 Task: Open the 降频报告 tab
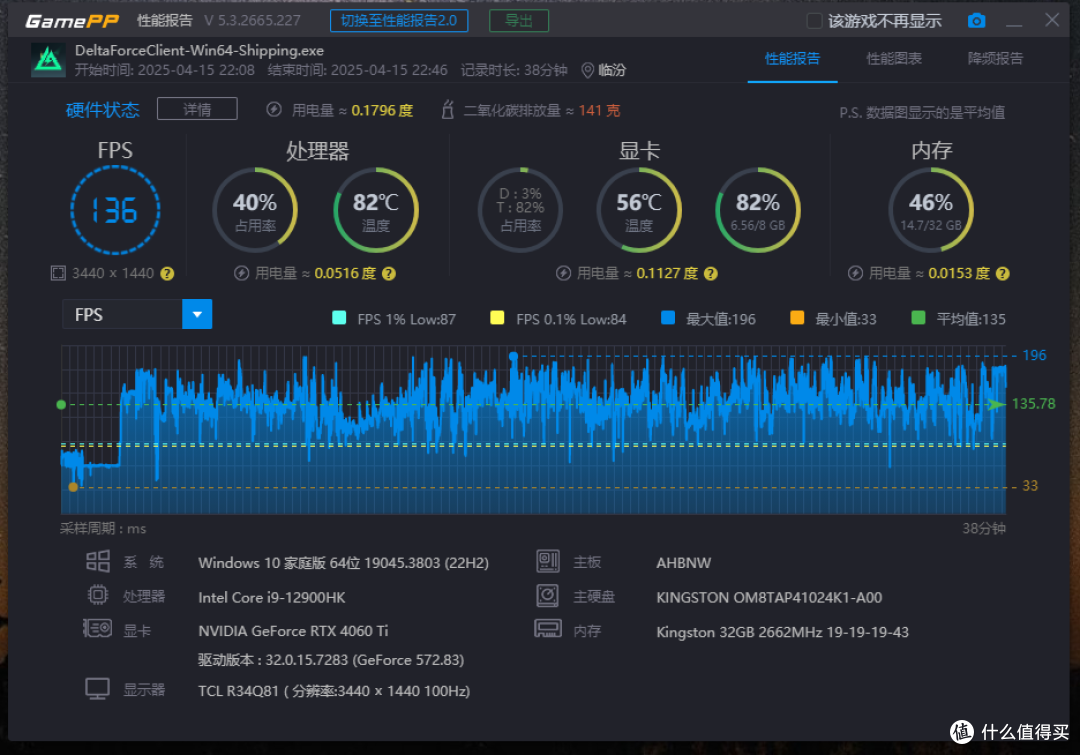click(x=995, y=59)
